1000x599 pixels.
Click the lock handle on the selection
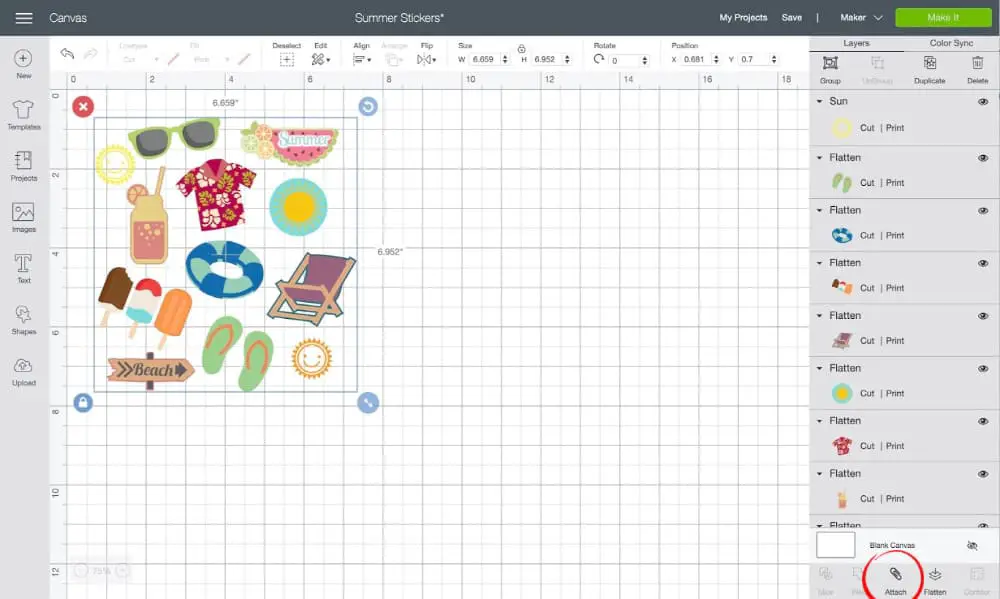[x=83, y=403]
